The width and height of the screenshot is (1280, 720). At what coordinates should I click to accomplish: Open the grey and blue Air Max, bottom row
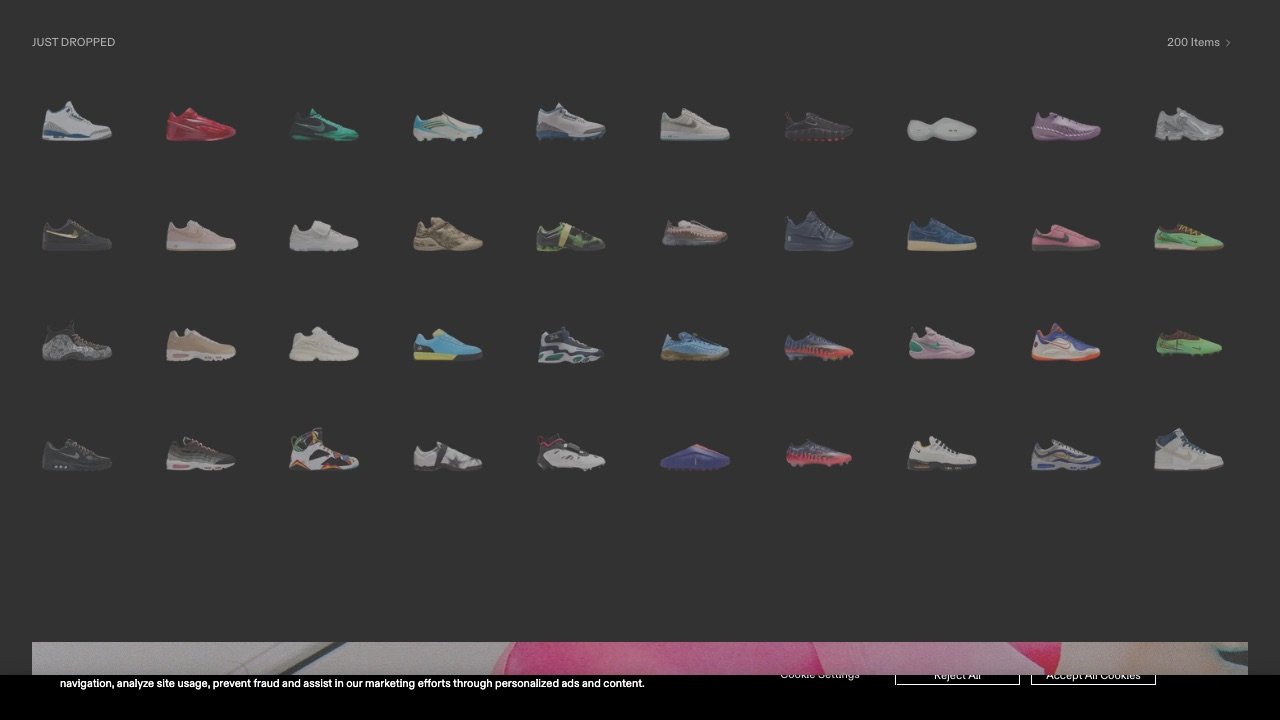[x=1065, y=454]
